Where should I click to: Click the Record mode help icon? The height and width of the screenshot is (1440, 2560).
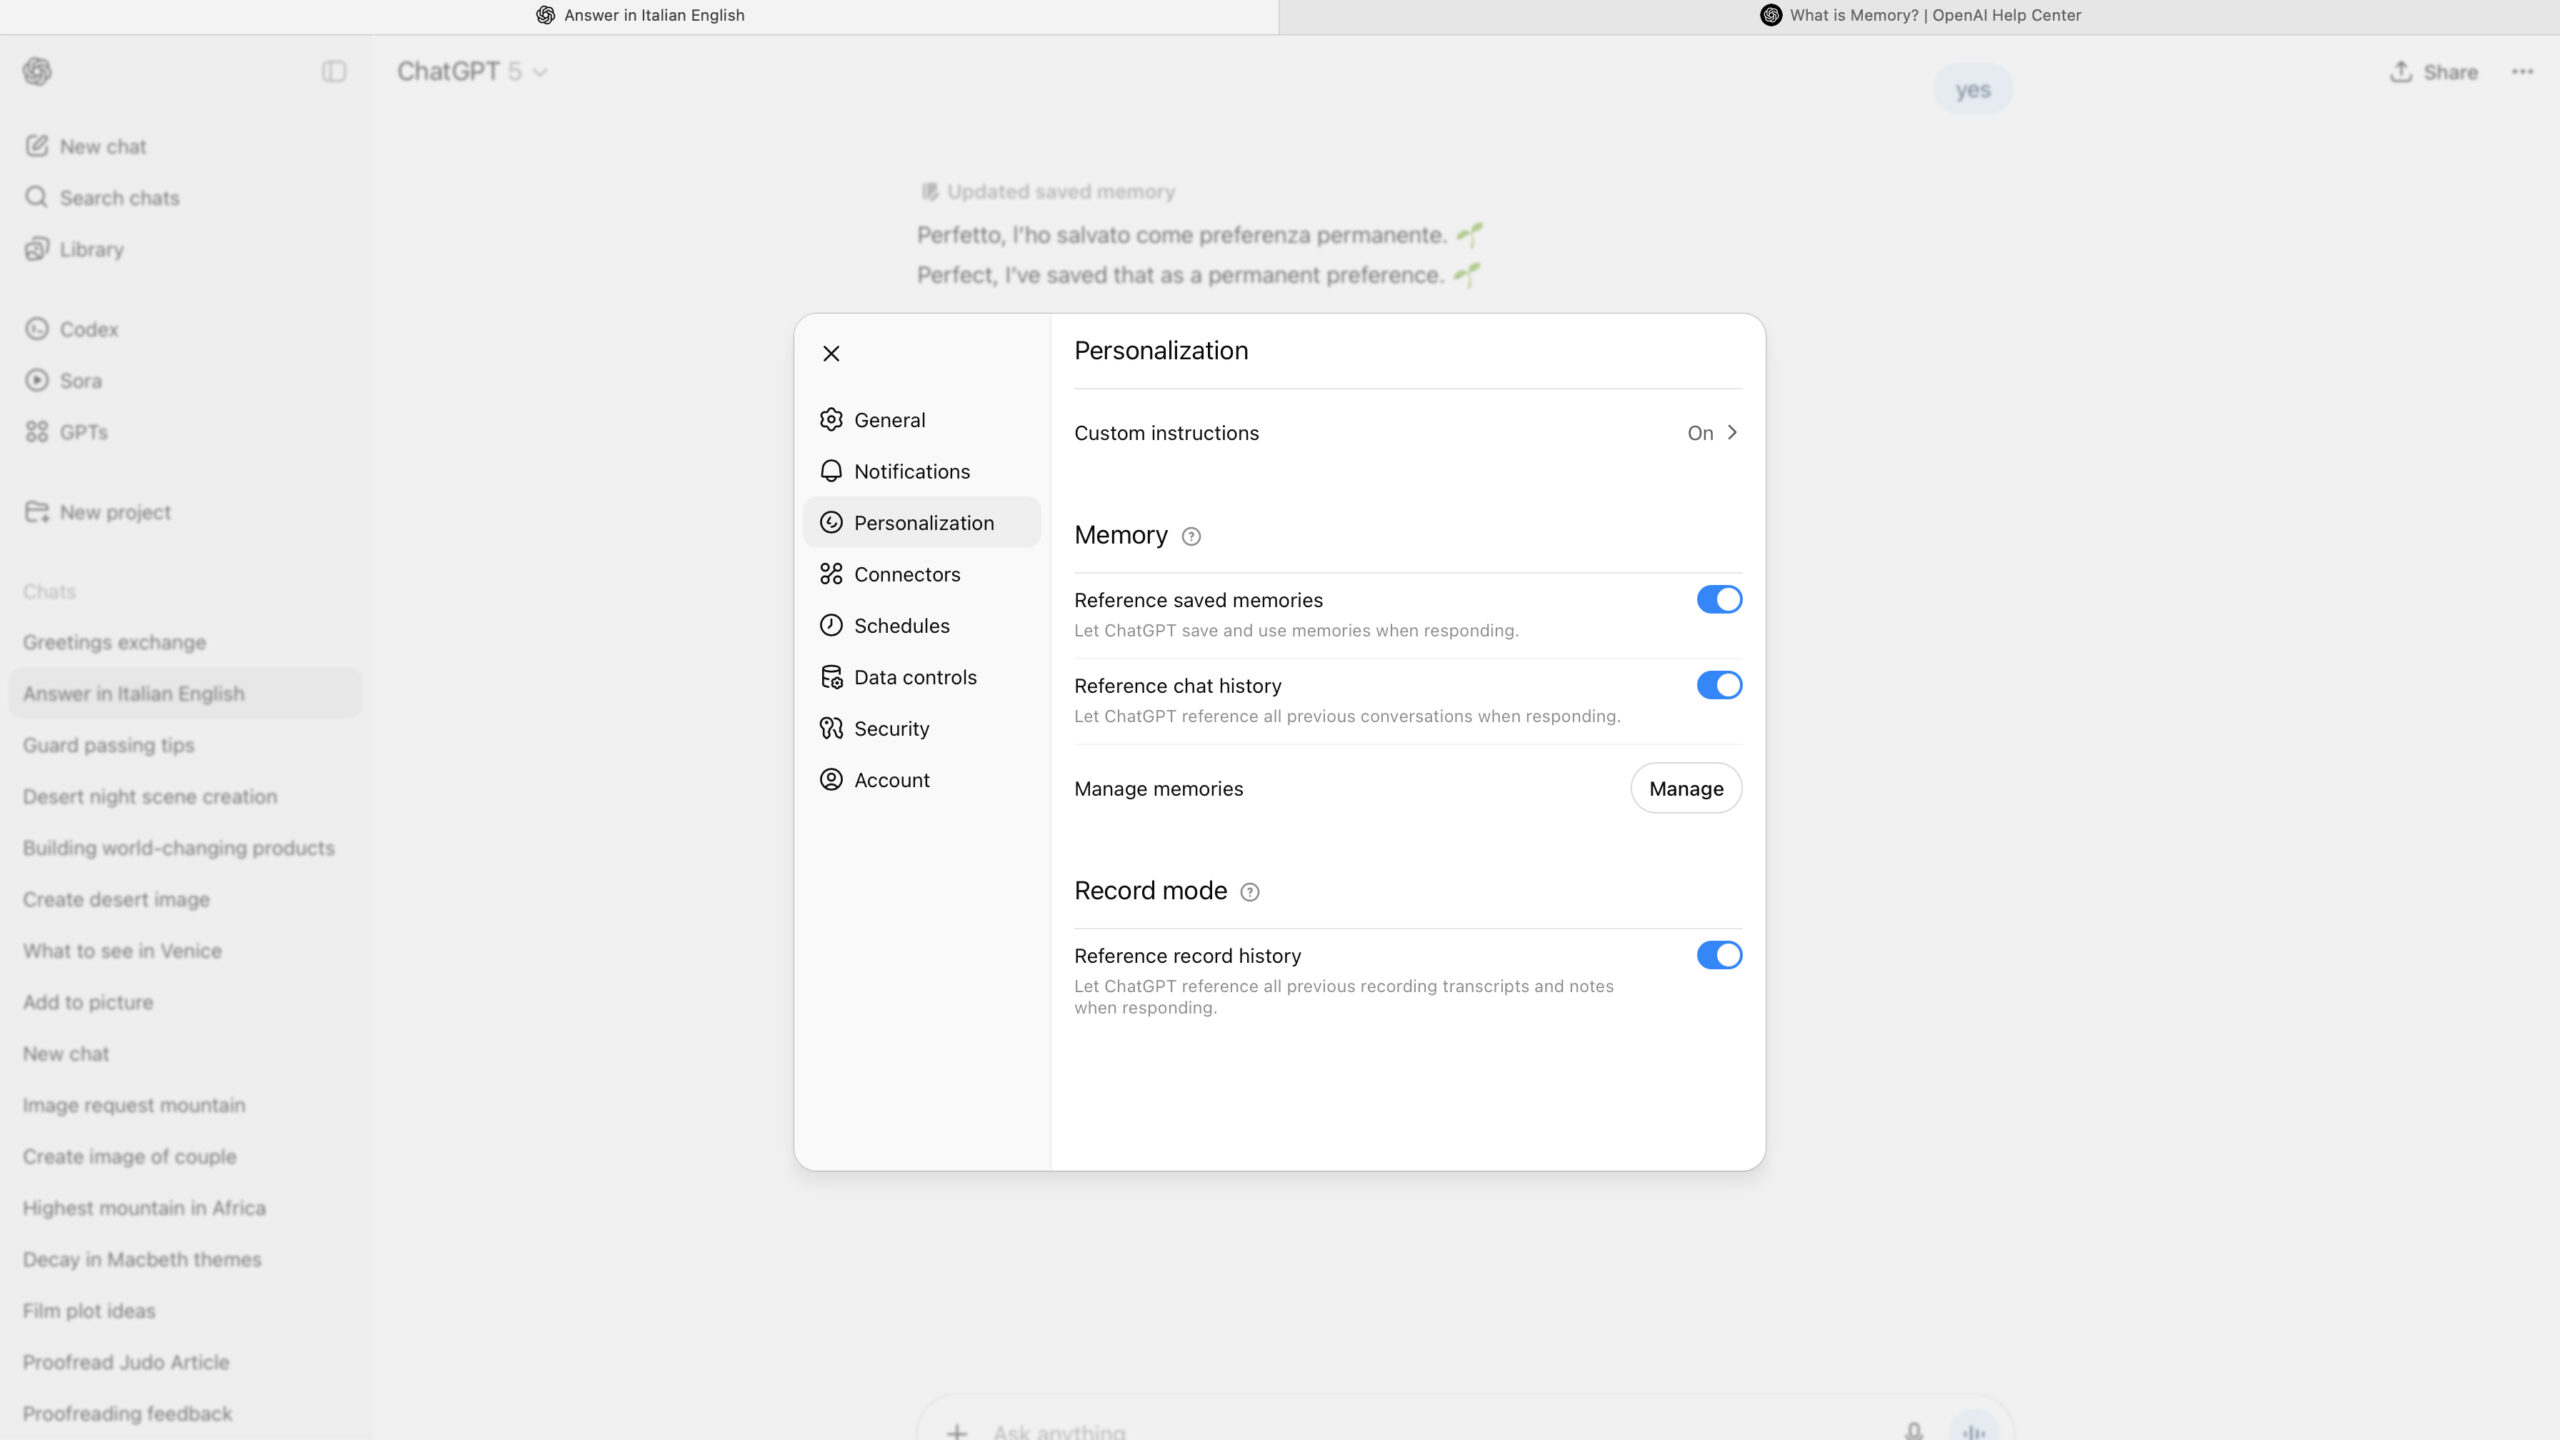click(x=1249, y=892)
